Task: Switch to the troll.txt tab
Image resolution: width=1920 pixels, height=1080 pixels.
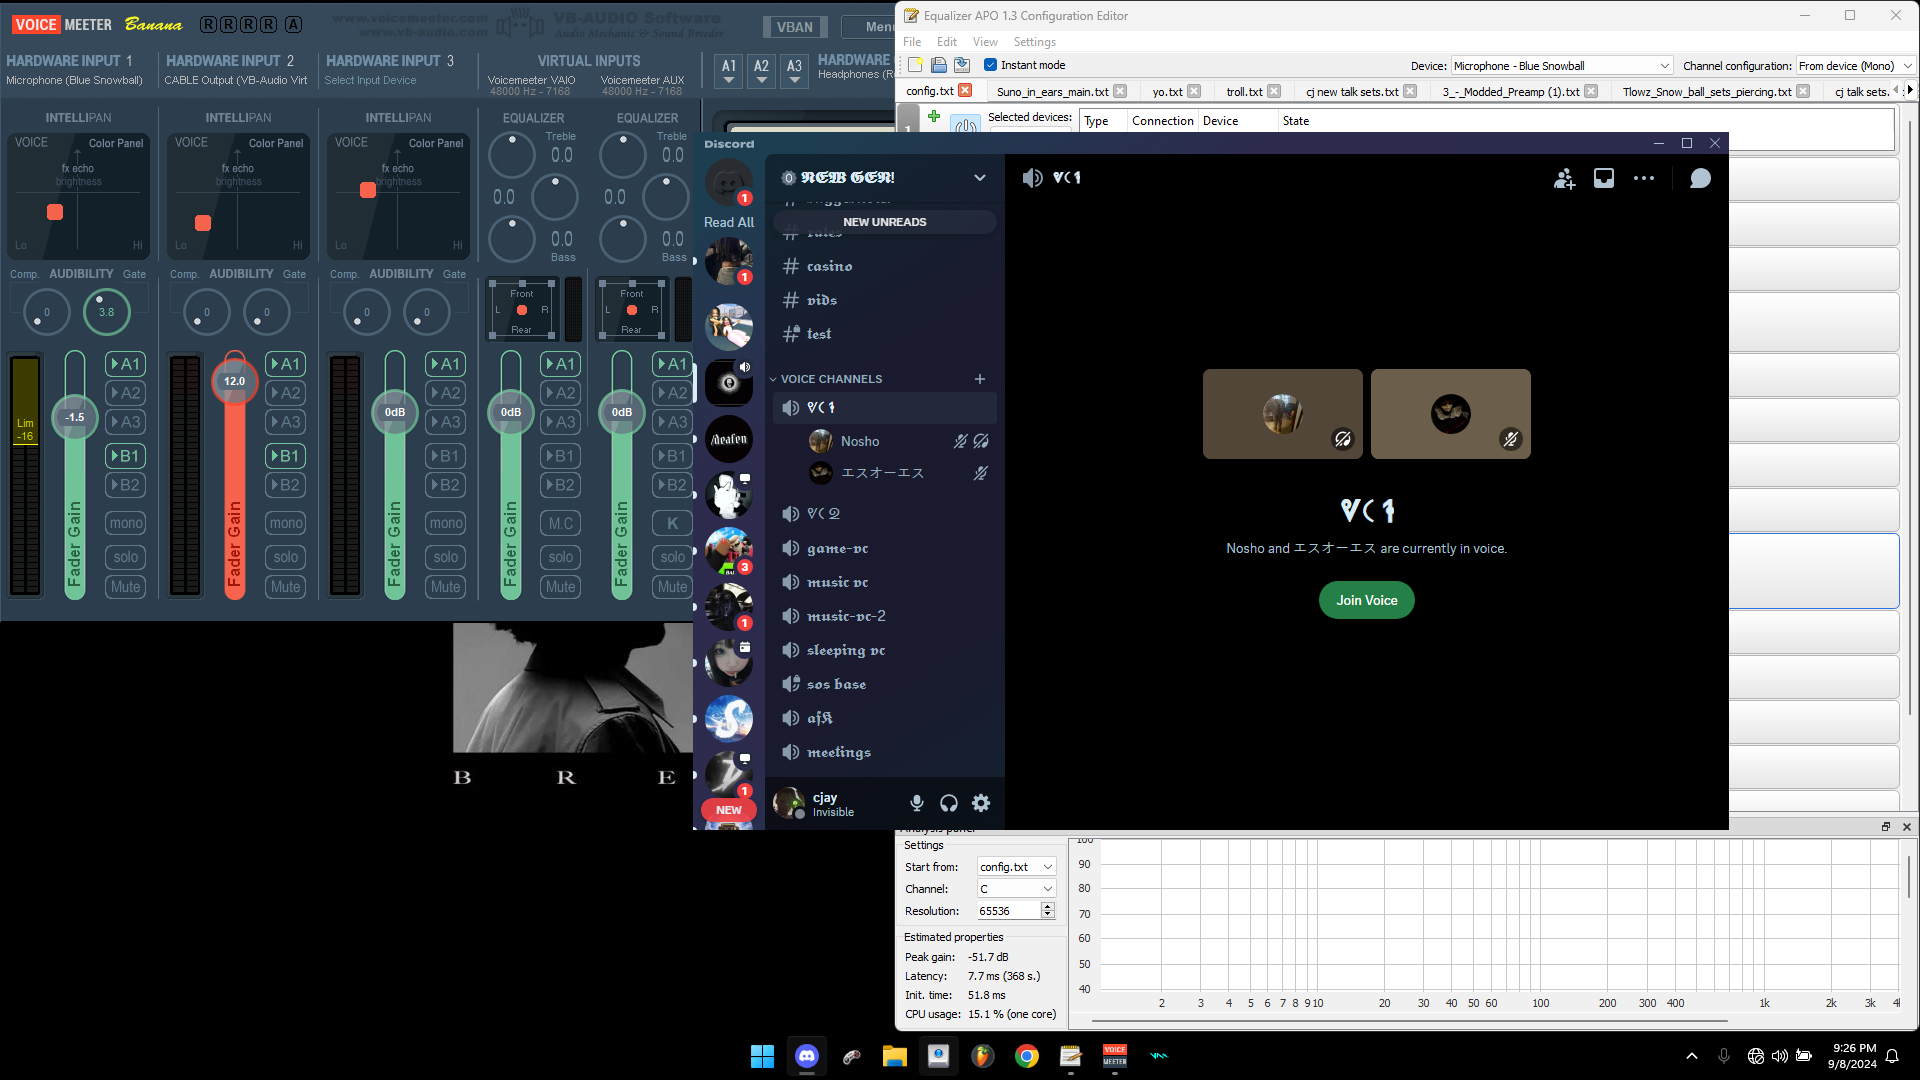Action: coord(1244,91)
